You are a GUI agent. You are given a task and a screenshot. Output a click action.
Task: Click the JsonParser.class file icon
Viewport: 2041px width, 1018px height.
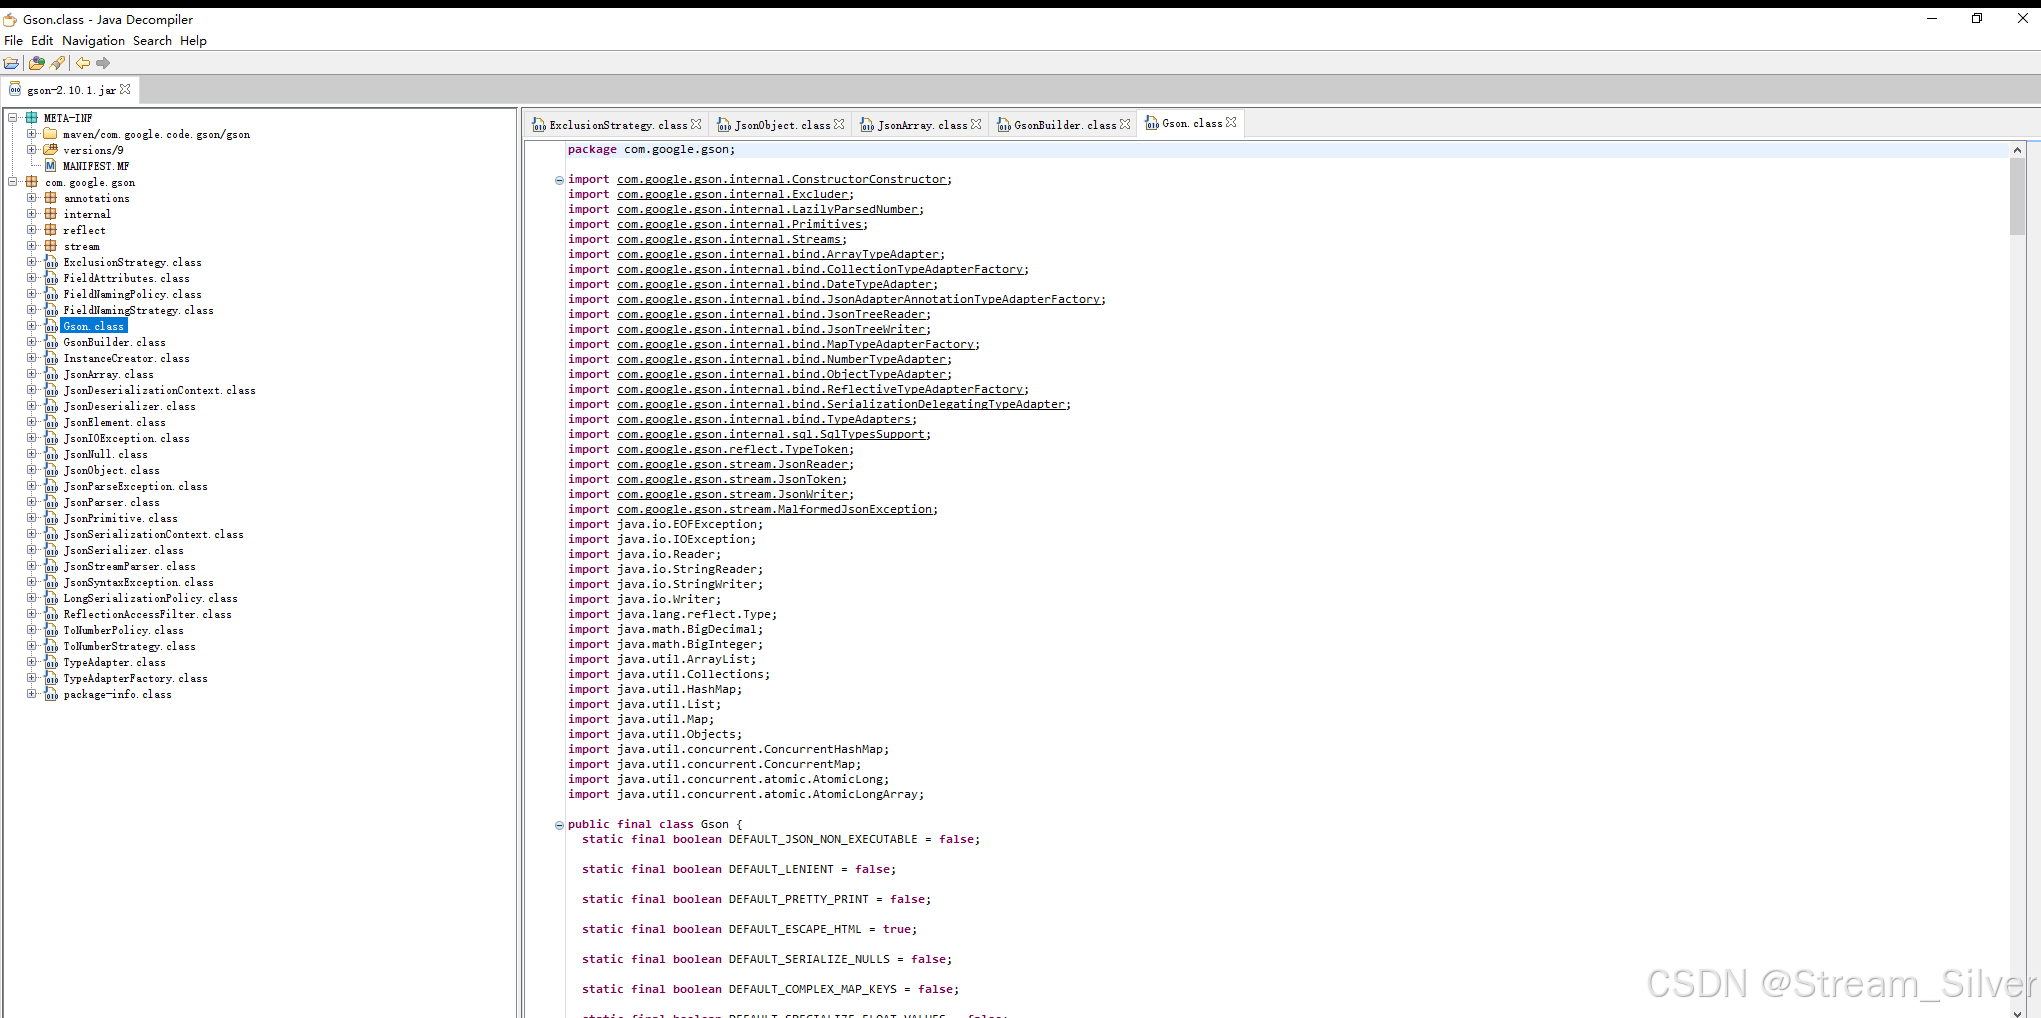51,502
